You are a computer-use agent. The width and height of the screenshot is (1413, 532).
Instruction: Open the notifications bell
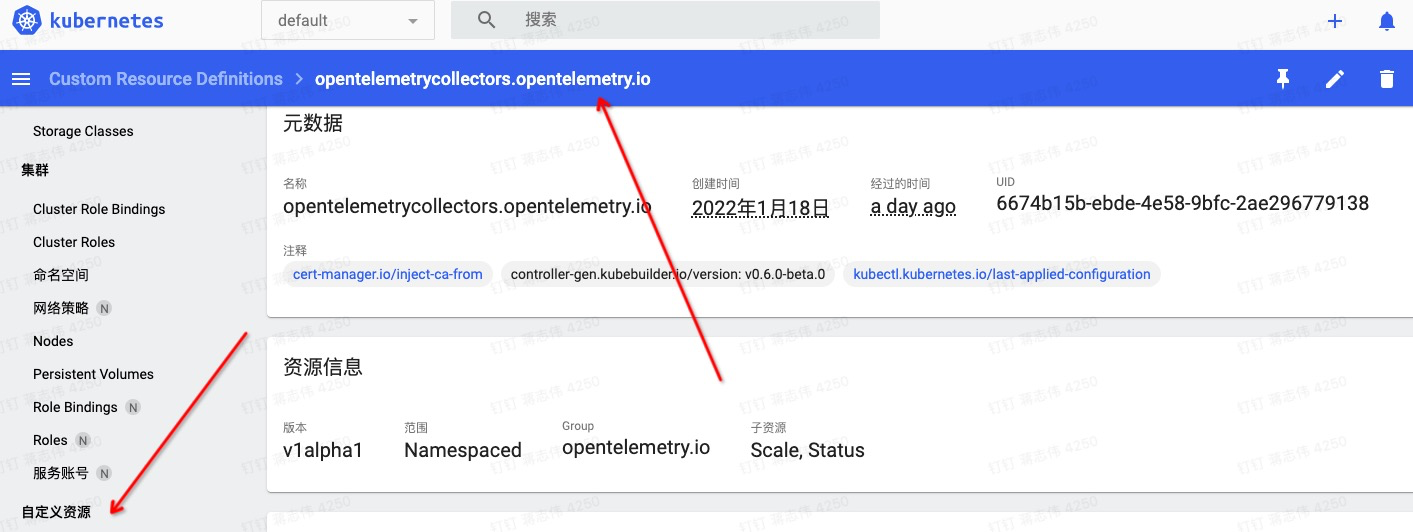(1387, 21)
